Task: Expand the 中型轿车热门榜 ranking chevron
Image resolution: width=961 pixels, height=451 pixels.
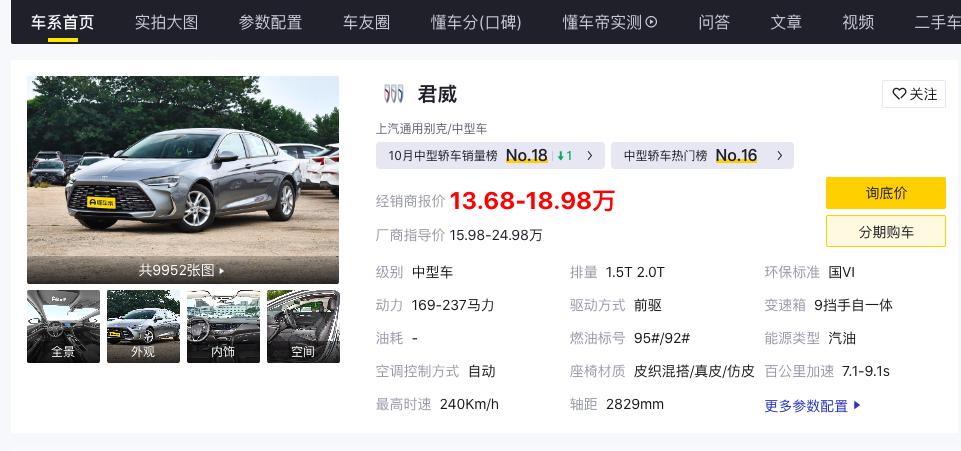Action: [780, 156]
